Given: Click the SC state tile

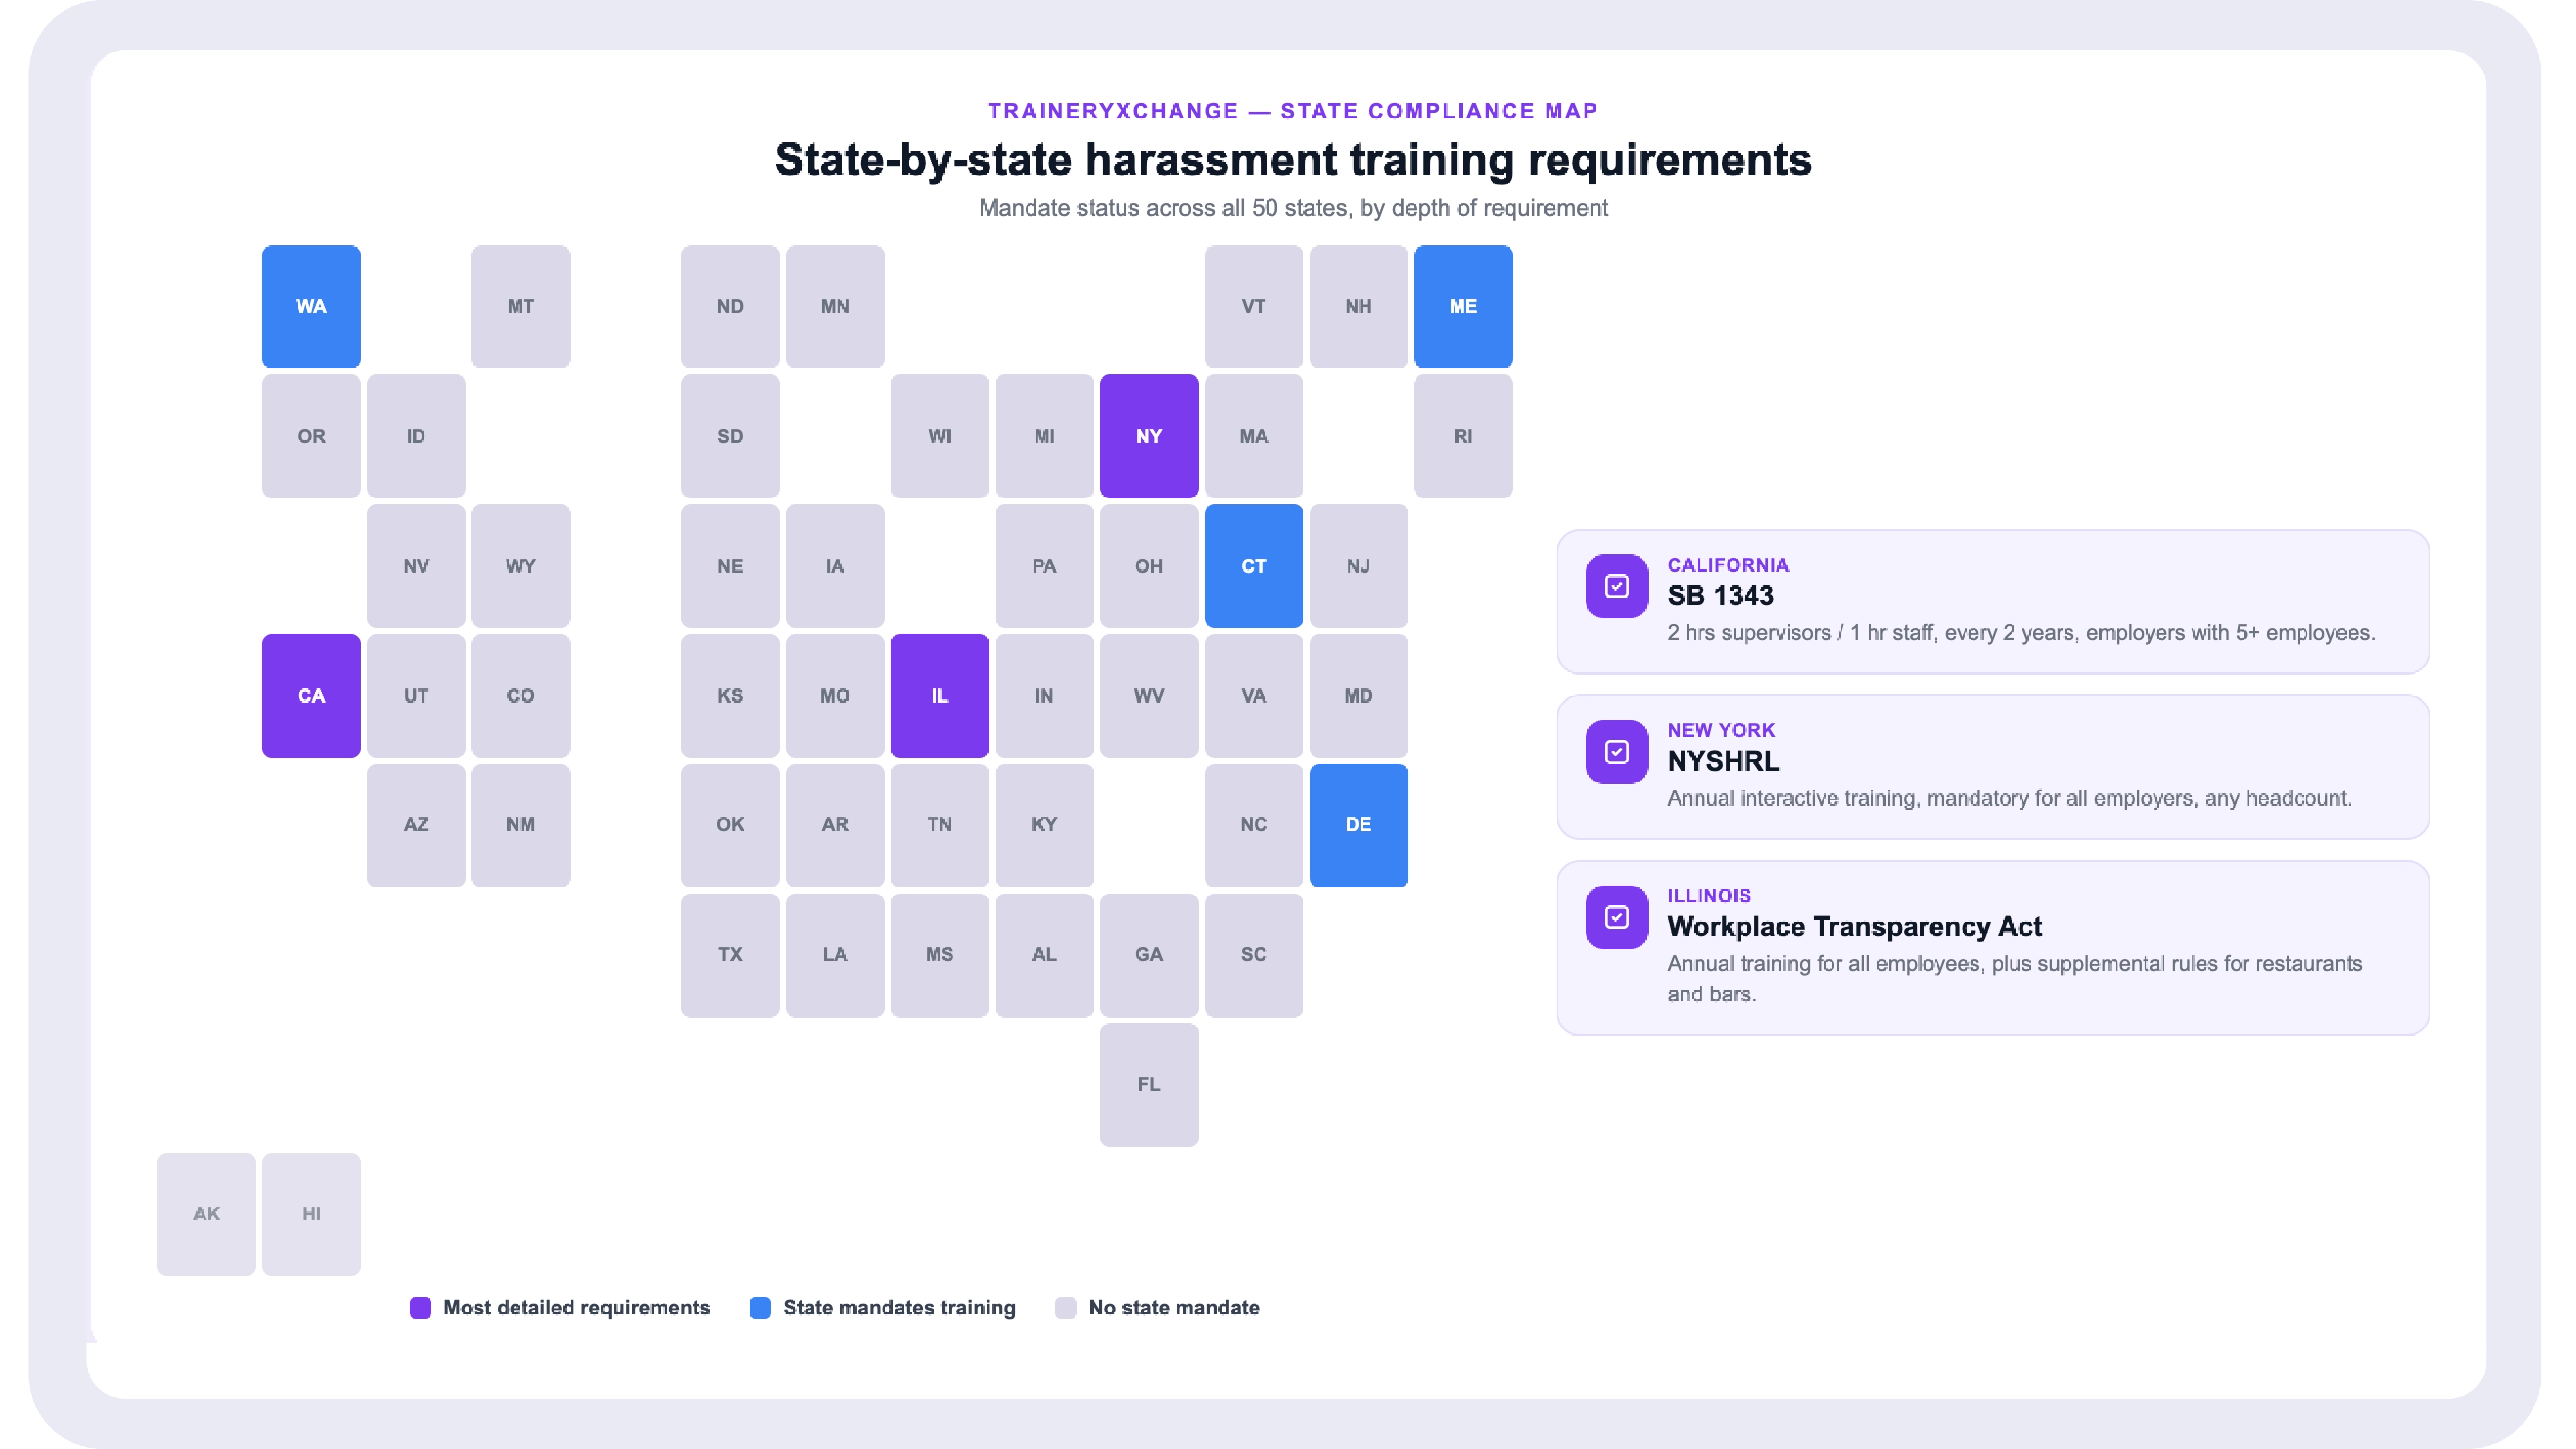Looking at the screenshot, I should pos(1254,955).
